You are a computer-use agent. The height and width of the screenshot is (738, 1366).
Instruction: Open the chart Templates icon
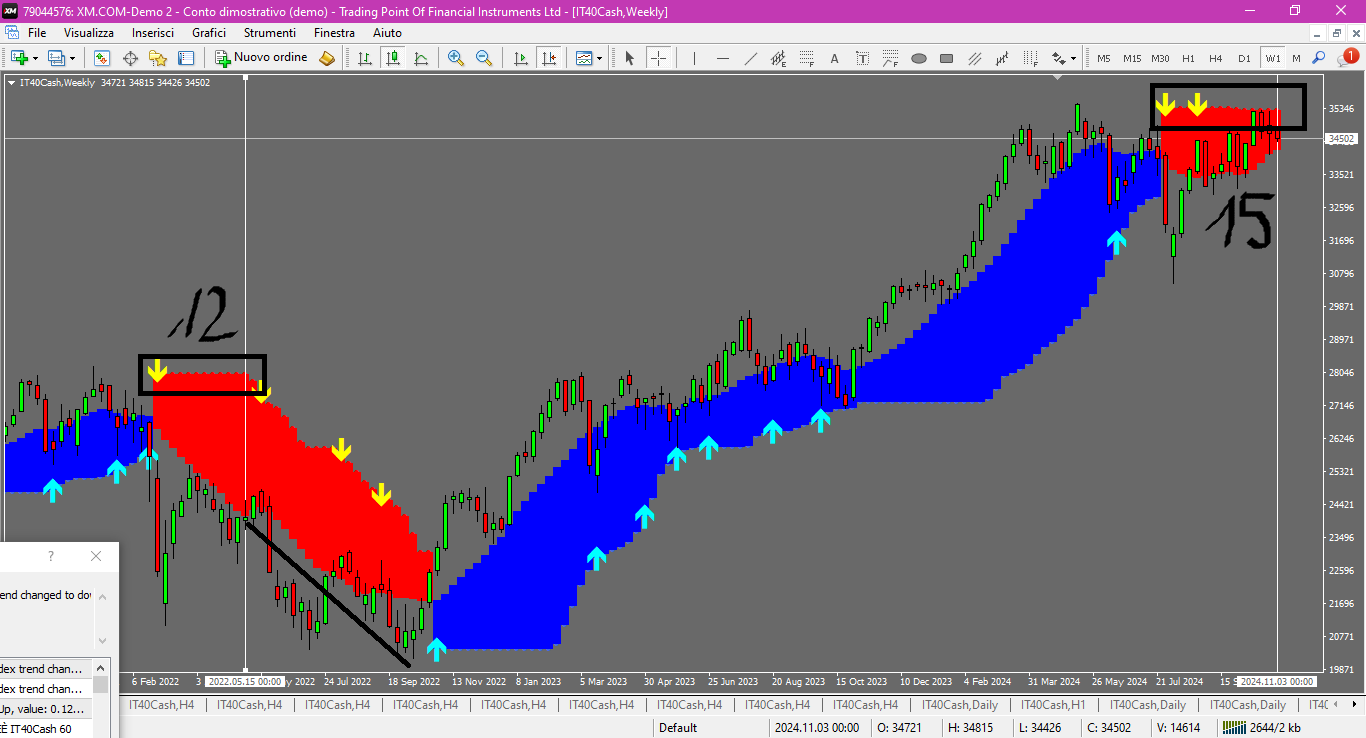(x=584, y=58)
